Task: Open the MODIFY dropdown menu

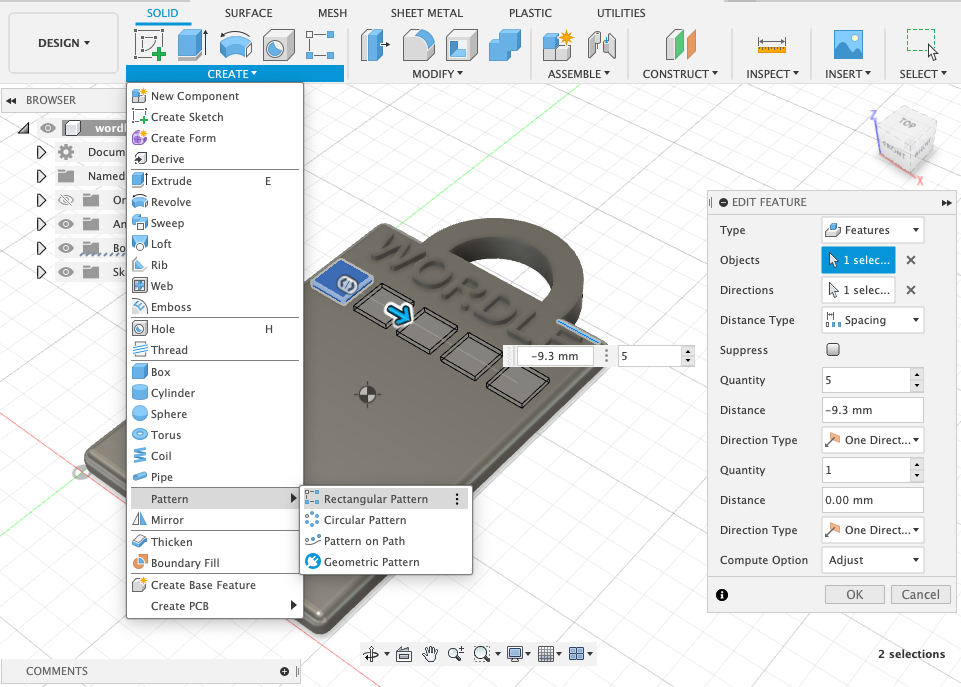Action: click(437, 74)
